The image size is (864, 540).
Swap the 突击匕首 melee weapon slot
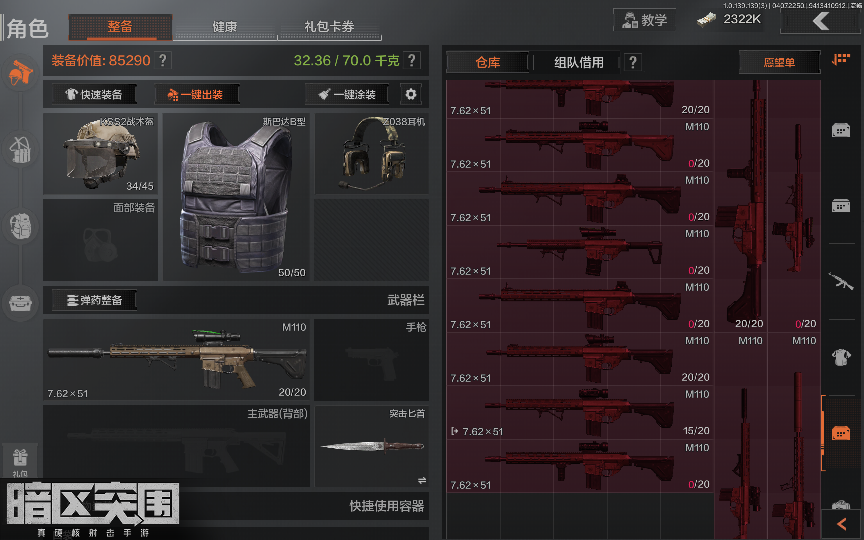coord(422,480)
